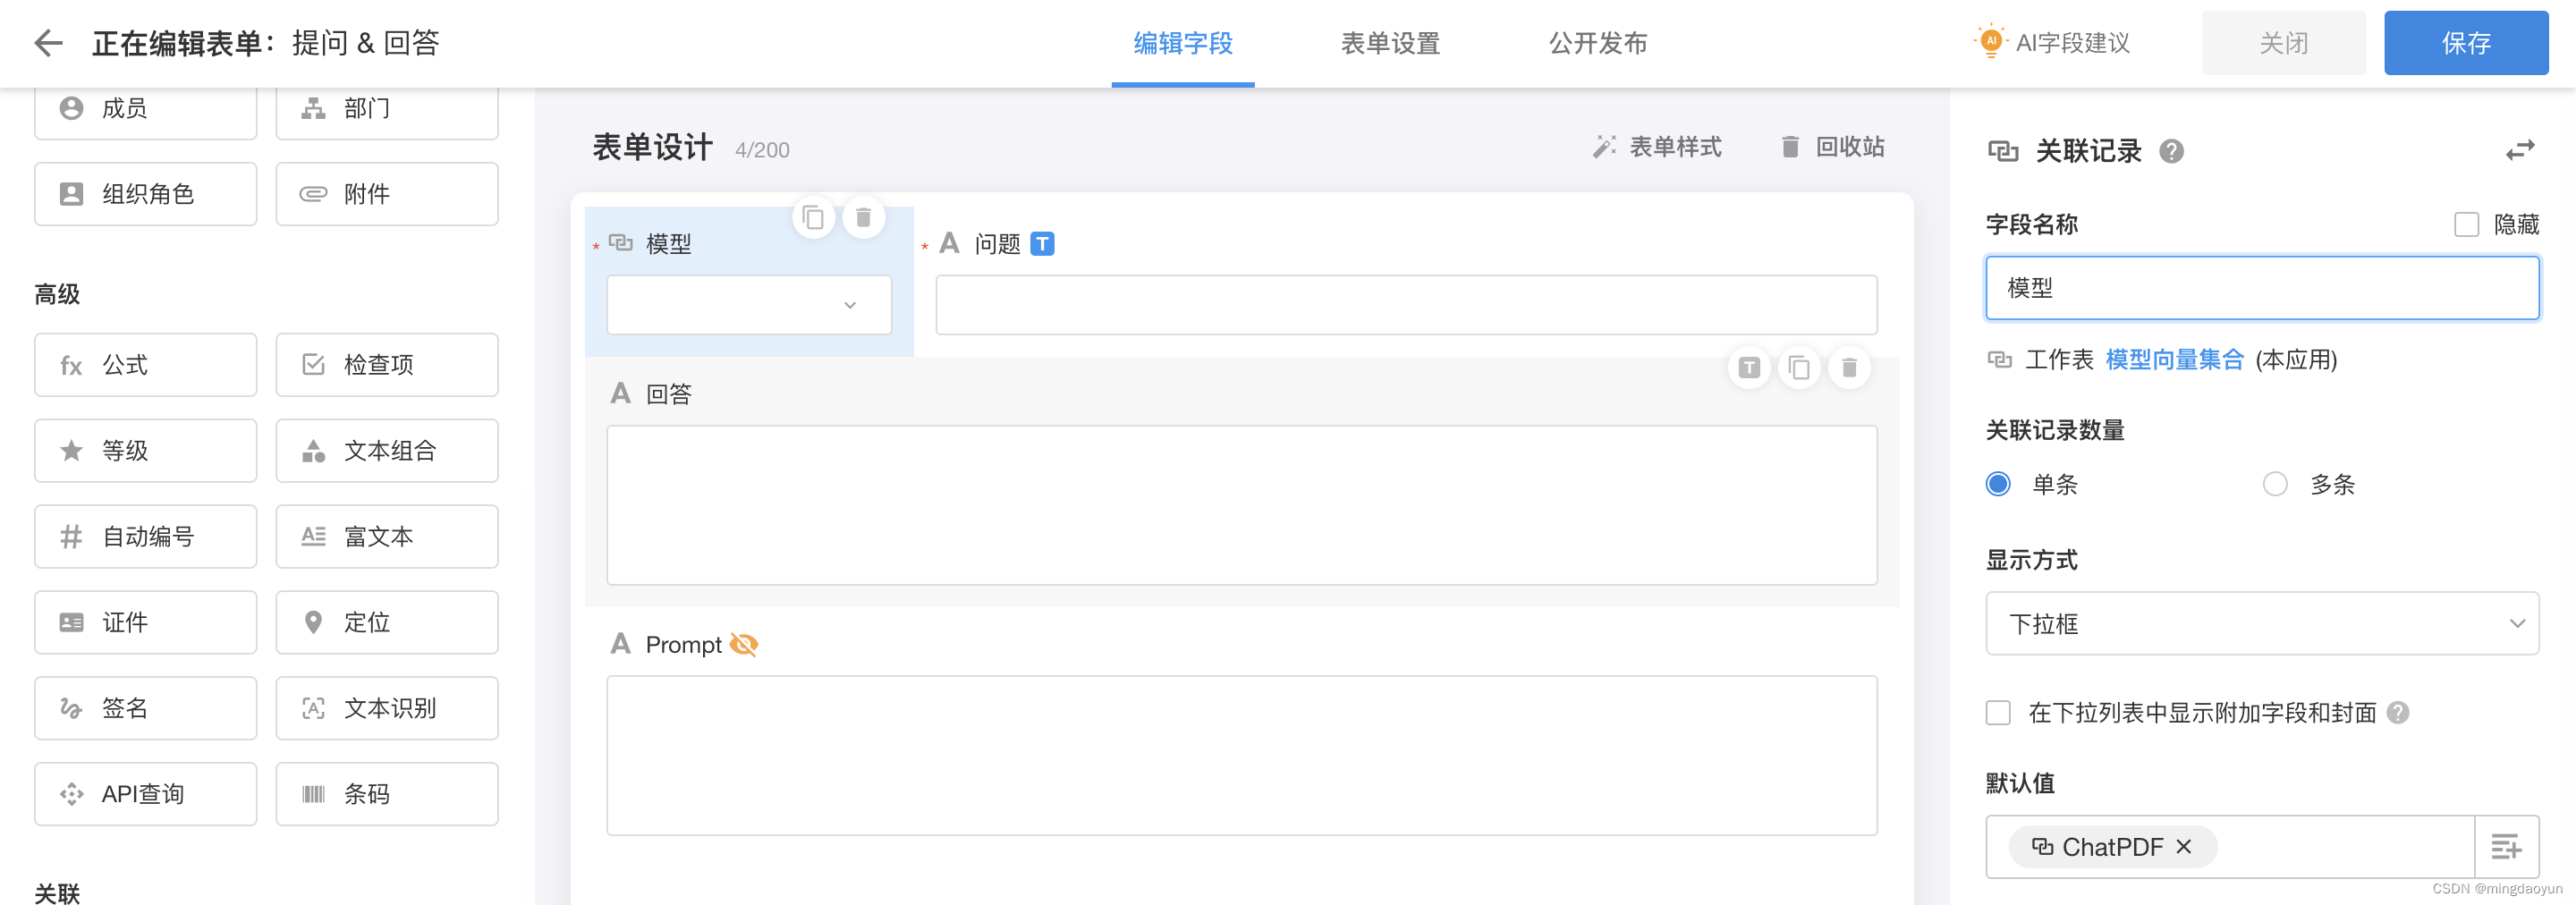Viewport: 2576px width, 905px height.
Task: Click the 问题 text input
Action: tap(1406, 305)
